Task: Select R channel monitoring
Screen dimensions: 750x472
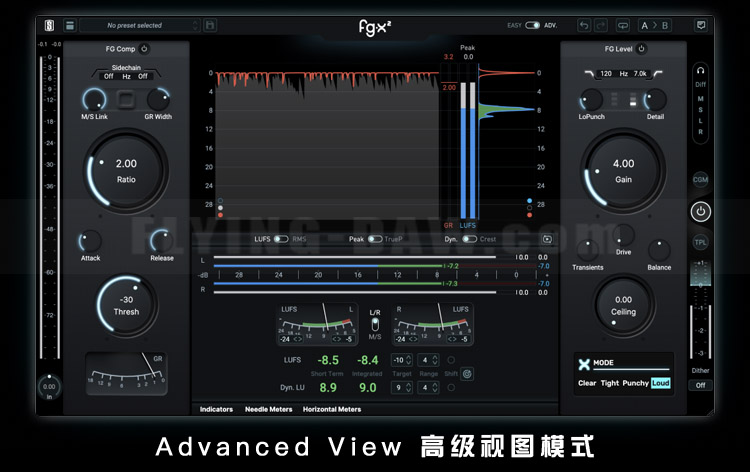Action: [700, 132]
